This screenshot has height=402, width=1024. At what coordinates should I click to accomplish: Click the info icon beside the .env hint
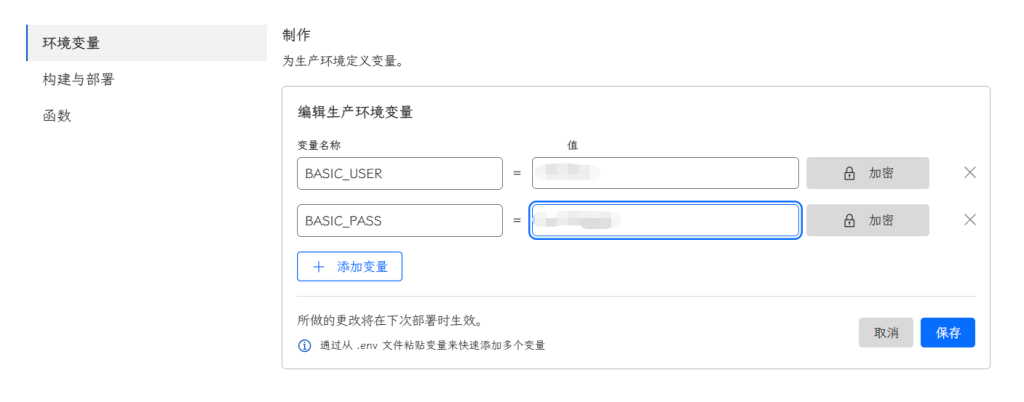pos(305,345)
